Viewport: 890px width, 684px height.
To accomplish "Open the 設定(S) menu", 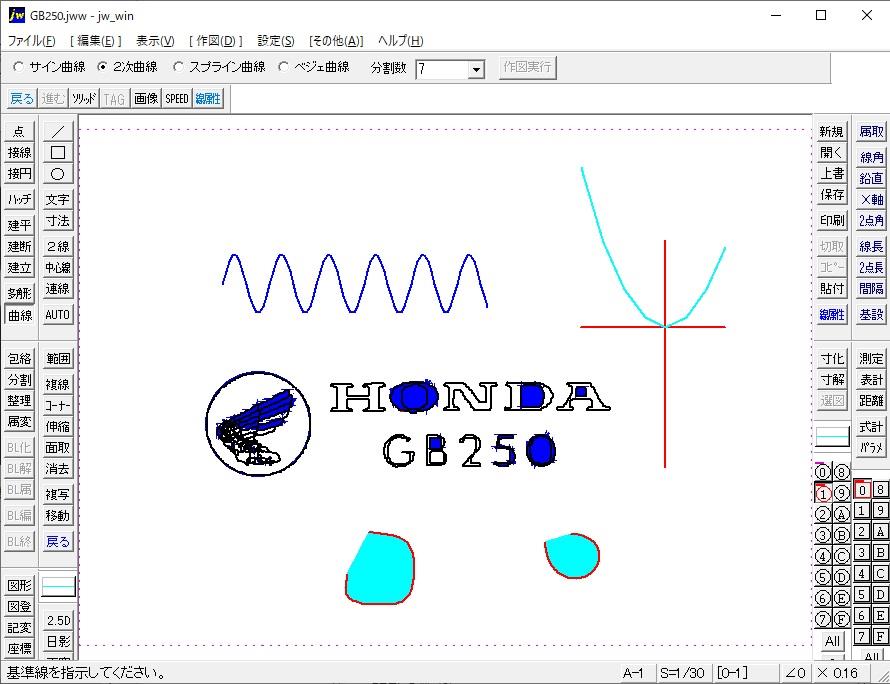I will pos(276,41).
